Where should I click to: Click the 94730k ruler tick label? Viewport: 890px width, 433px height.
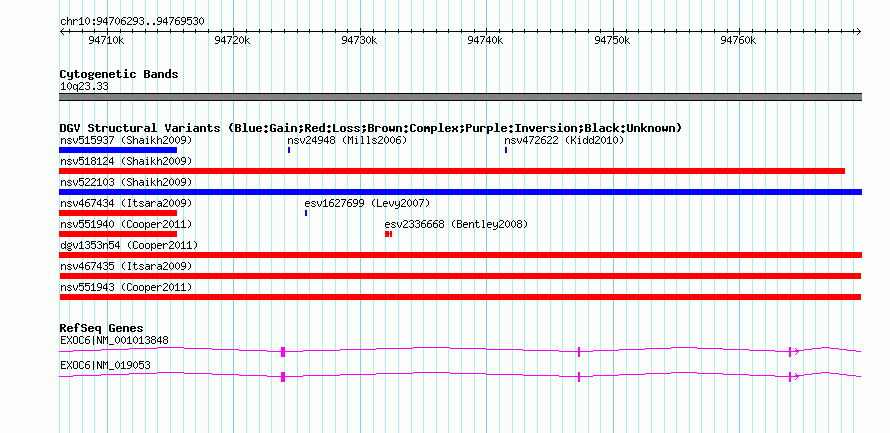point(359,40)
